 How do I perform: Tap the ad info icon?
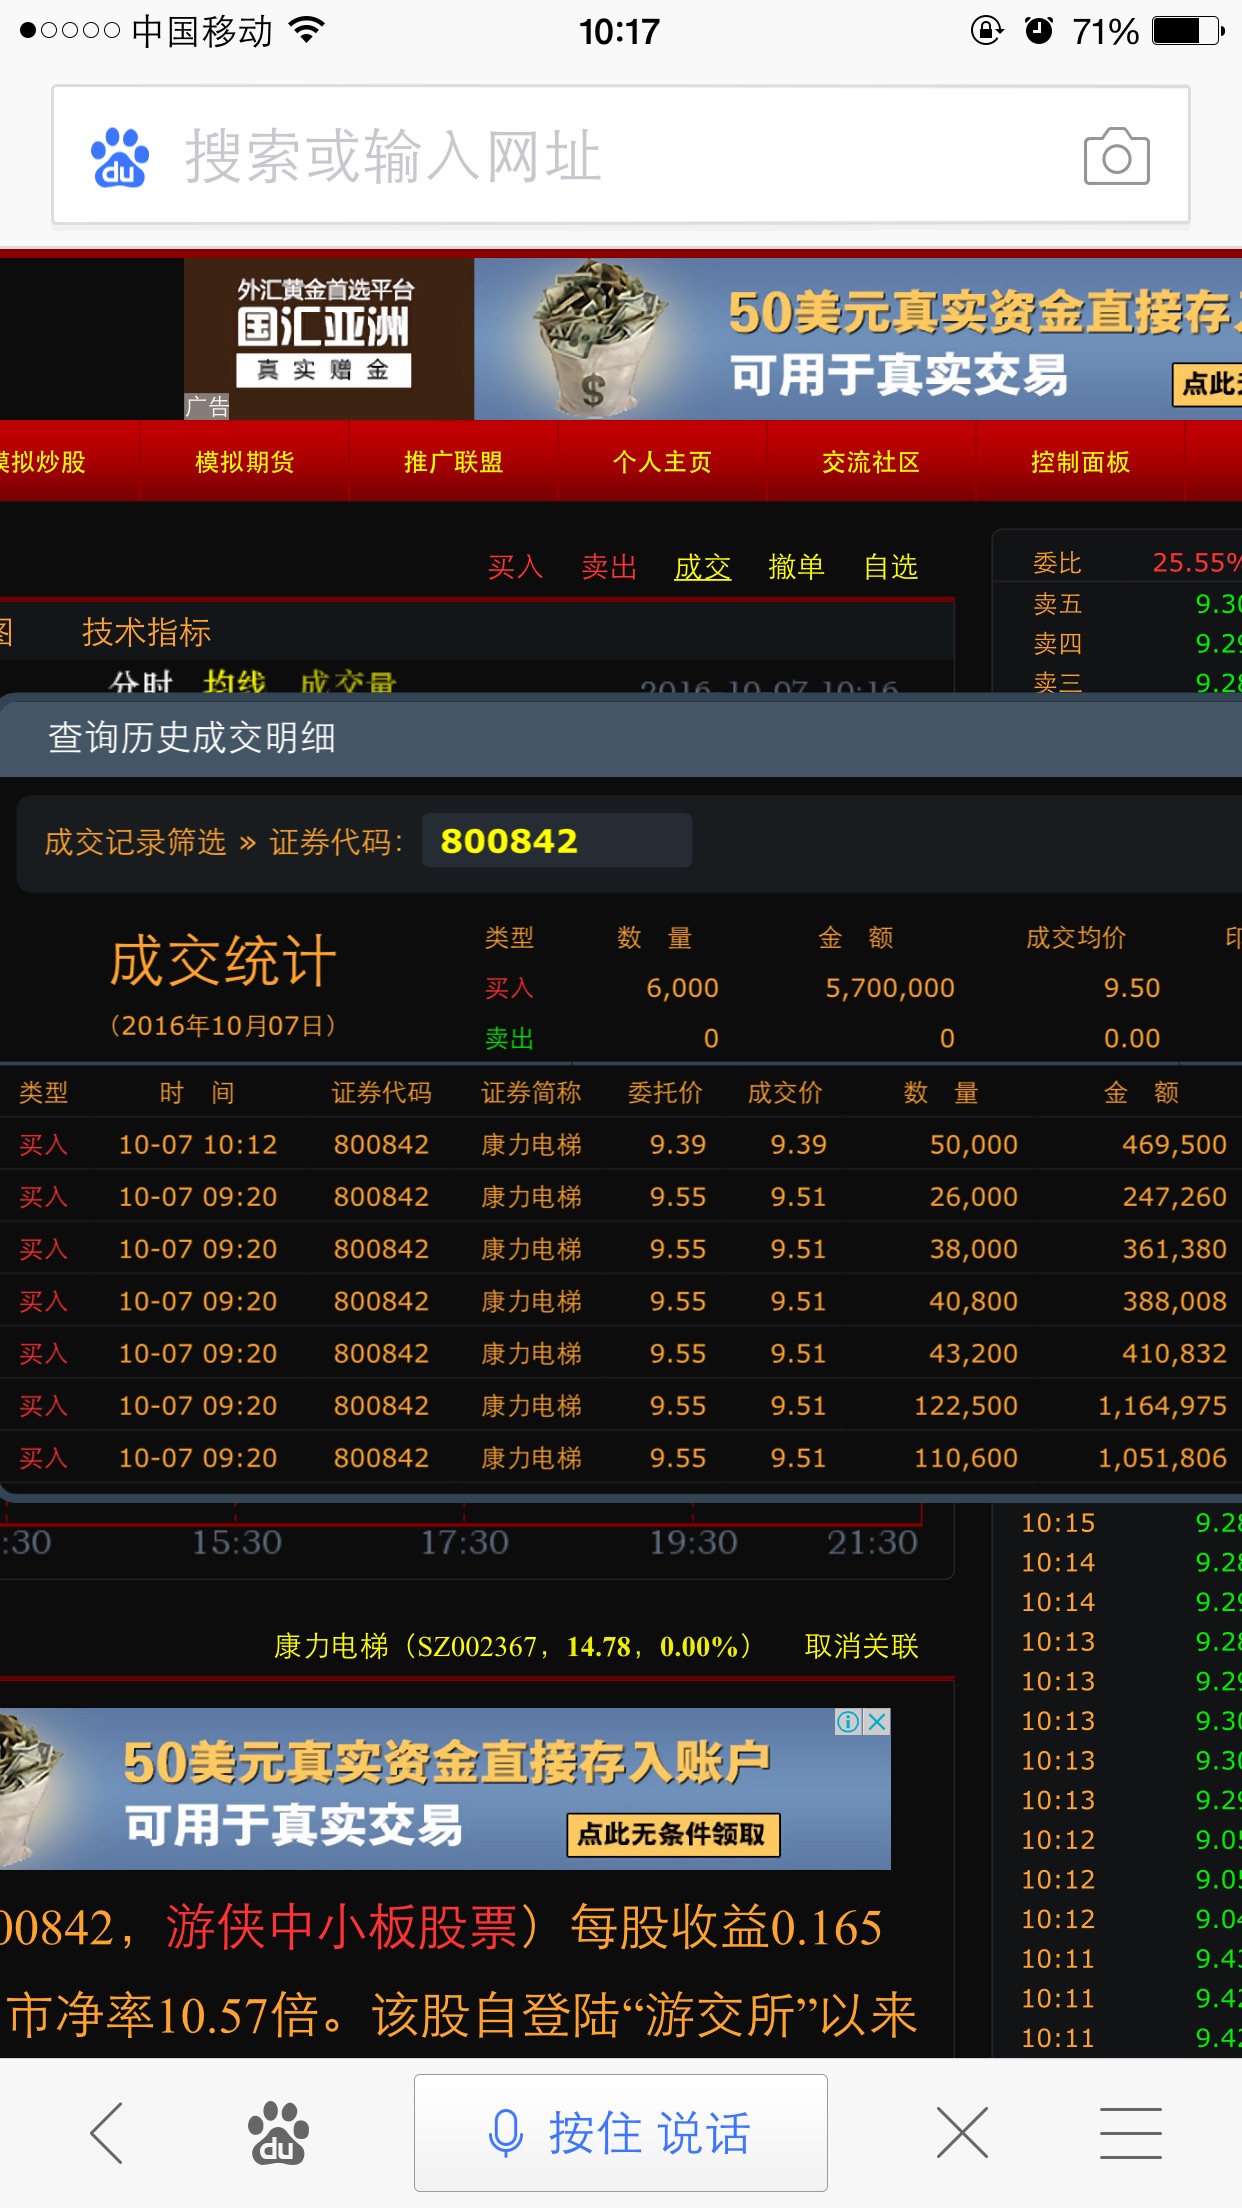(848, 1721)
